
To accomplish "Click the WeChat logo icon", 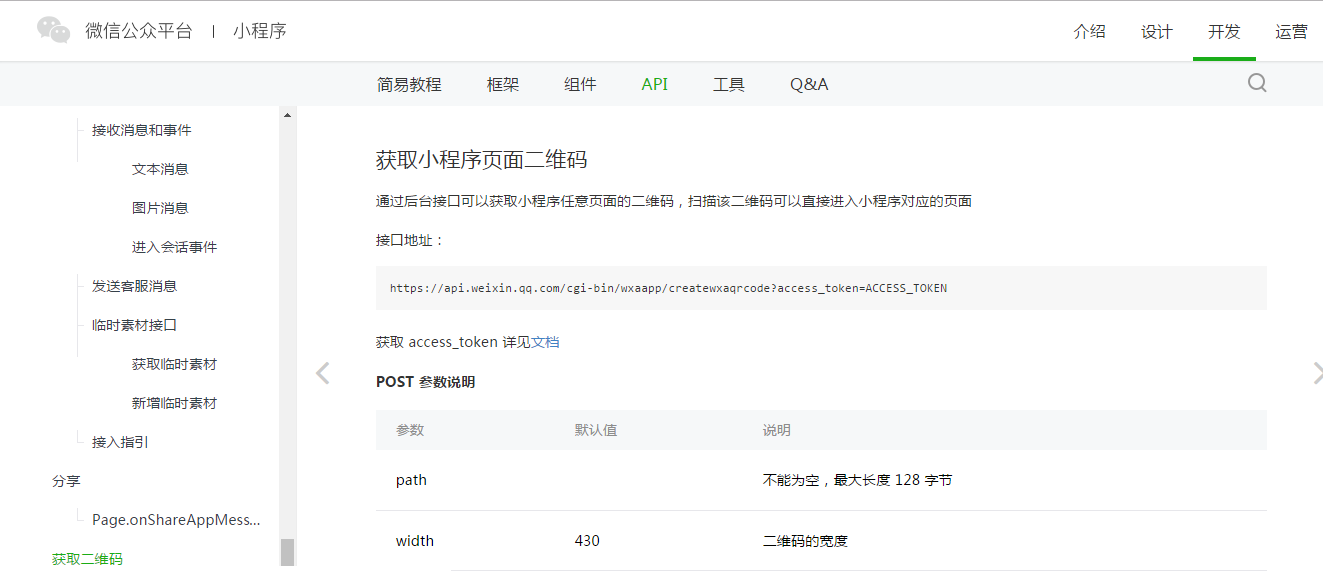I will coord(54,30).
